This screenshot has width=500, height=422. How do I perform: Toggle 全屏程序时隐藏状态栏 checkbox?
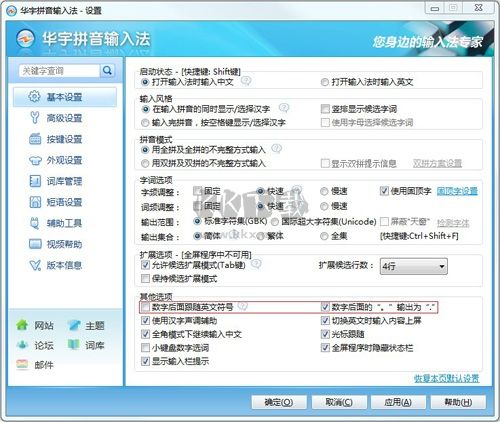click(325, 348)
